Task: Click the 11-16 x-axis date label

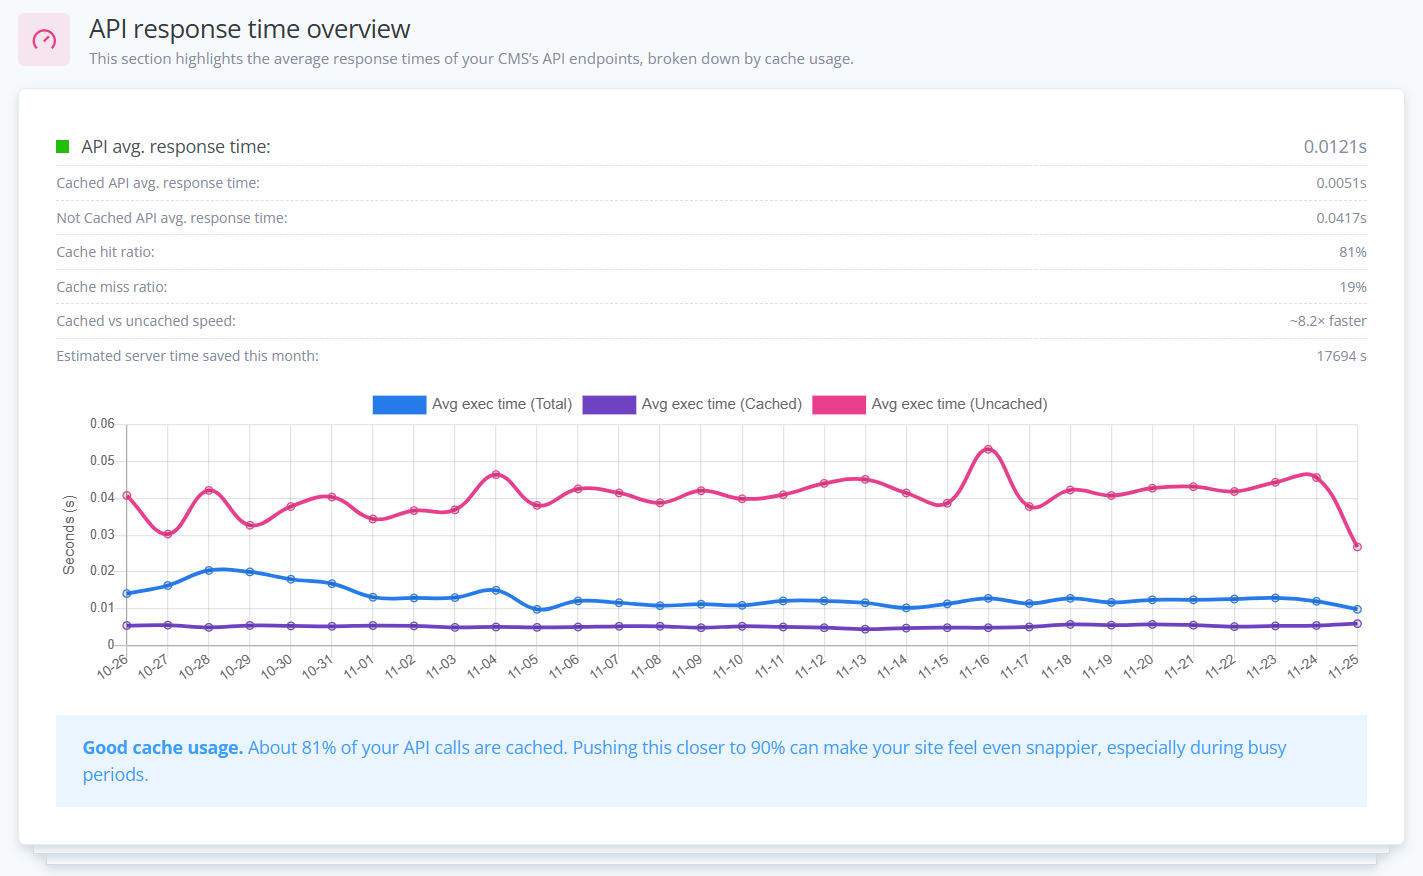Action: 974,666
